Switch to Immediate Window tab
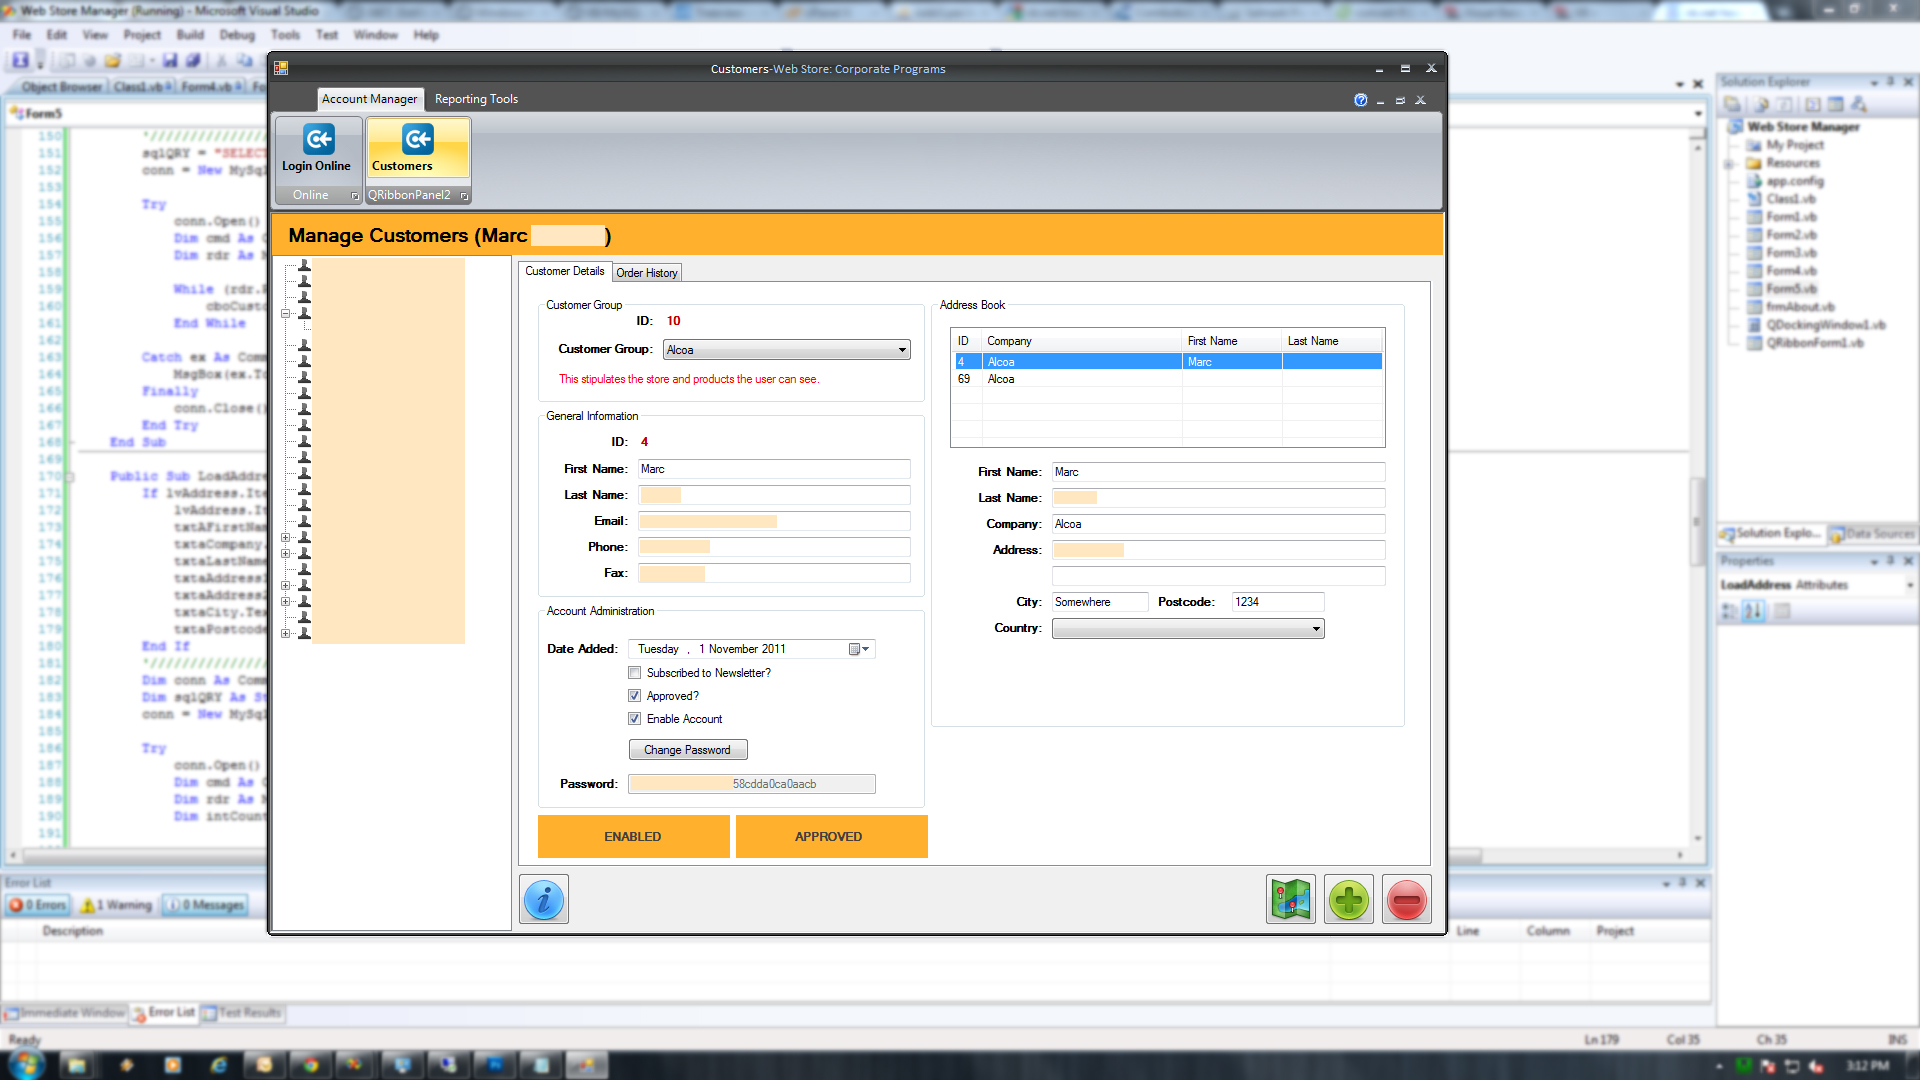Screen dimensions: 1920x1080 66,1013
